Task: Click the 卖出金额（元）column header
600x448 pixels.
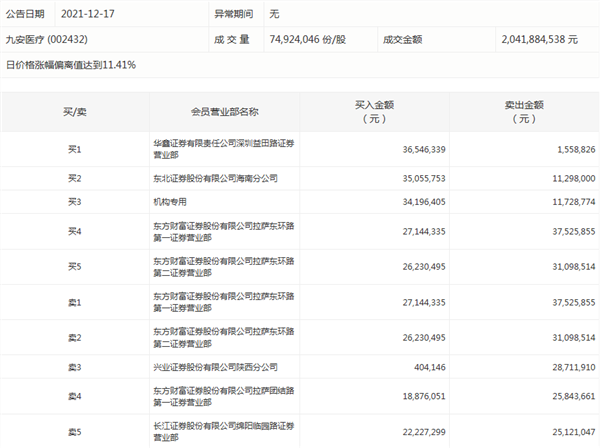Action: point(524,112)
